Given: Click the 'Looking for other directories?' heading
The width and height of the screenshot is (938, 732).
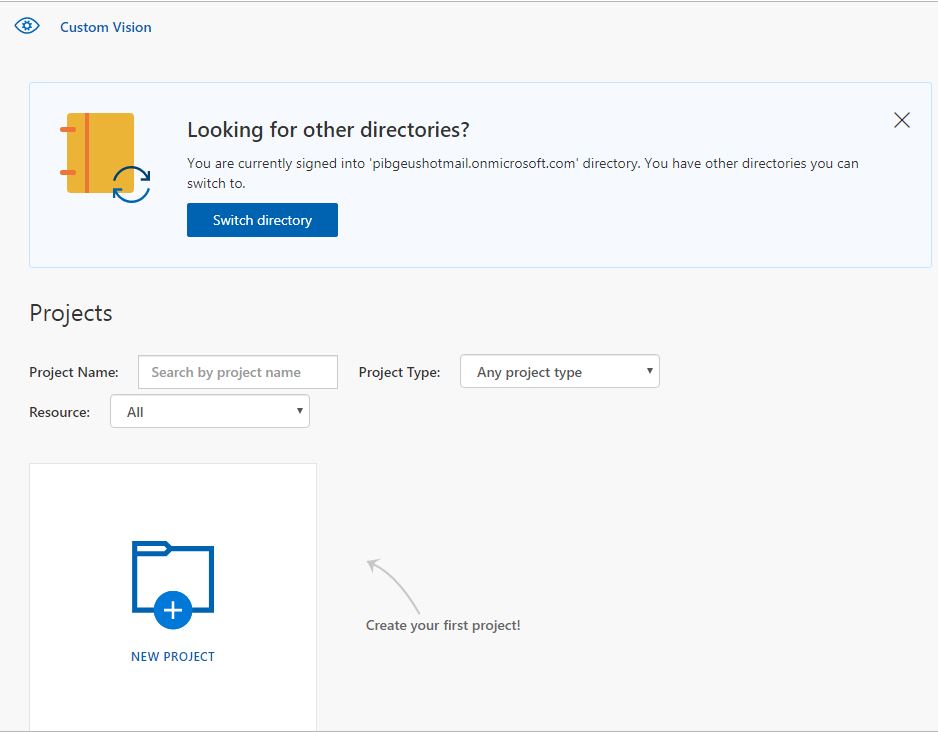Looking at the screenshot, I should pyautogui.click(x=328, y=130).
